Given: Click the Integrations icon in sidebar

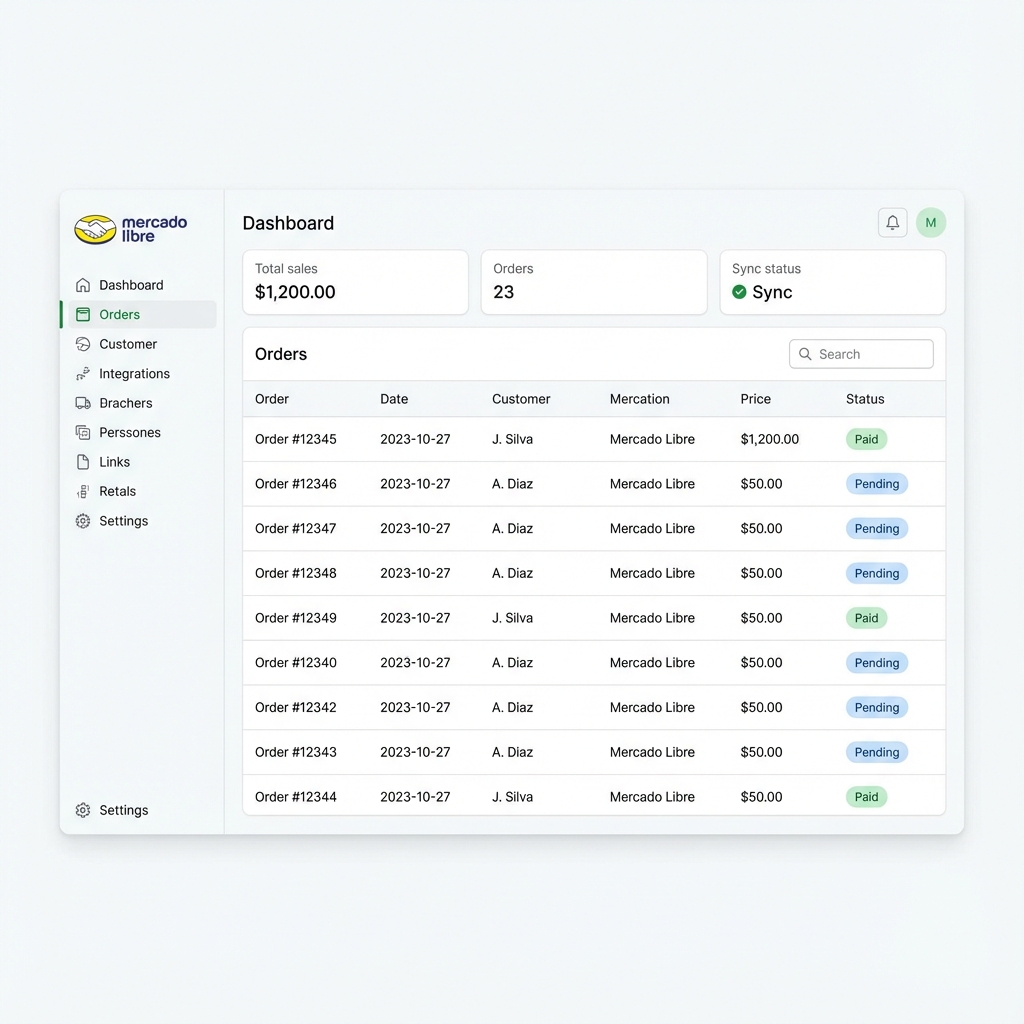Looking at the screenshot, I should (83, 373).
